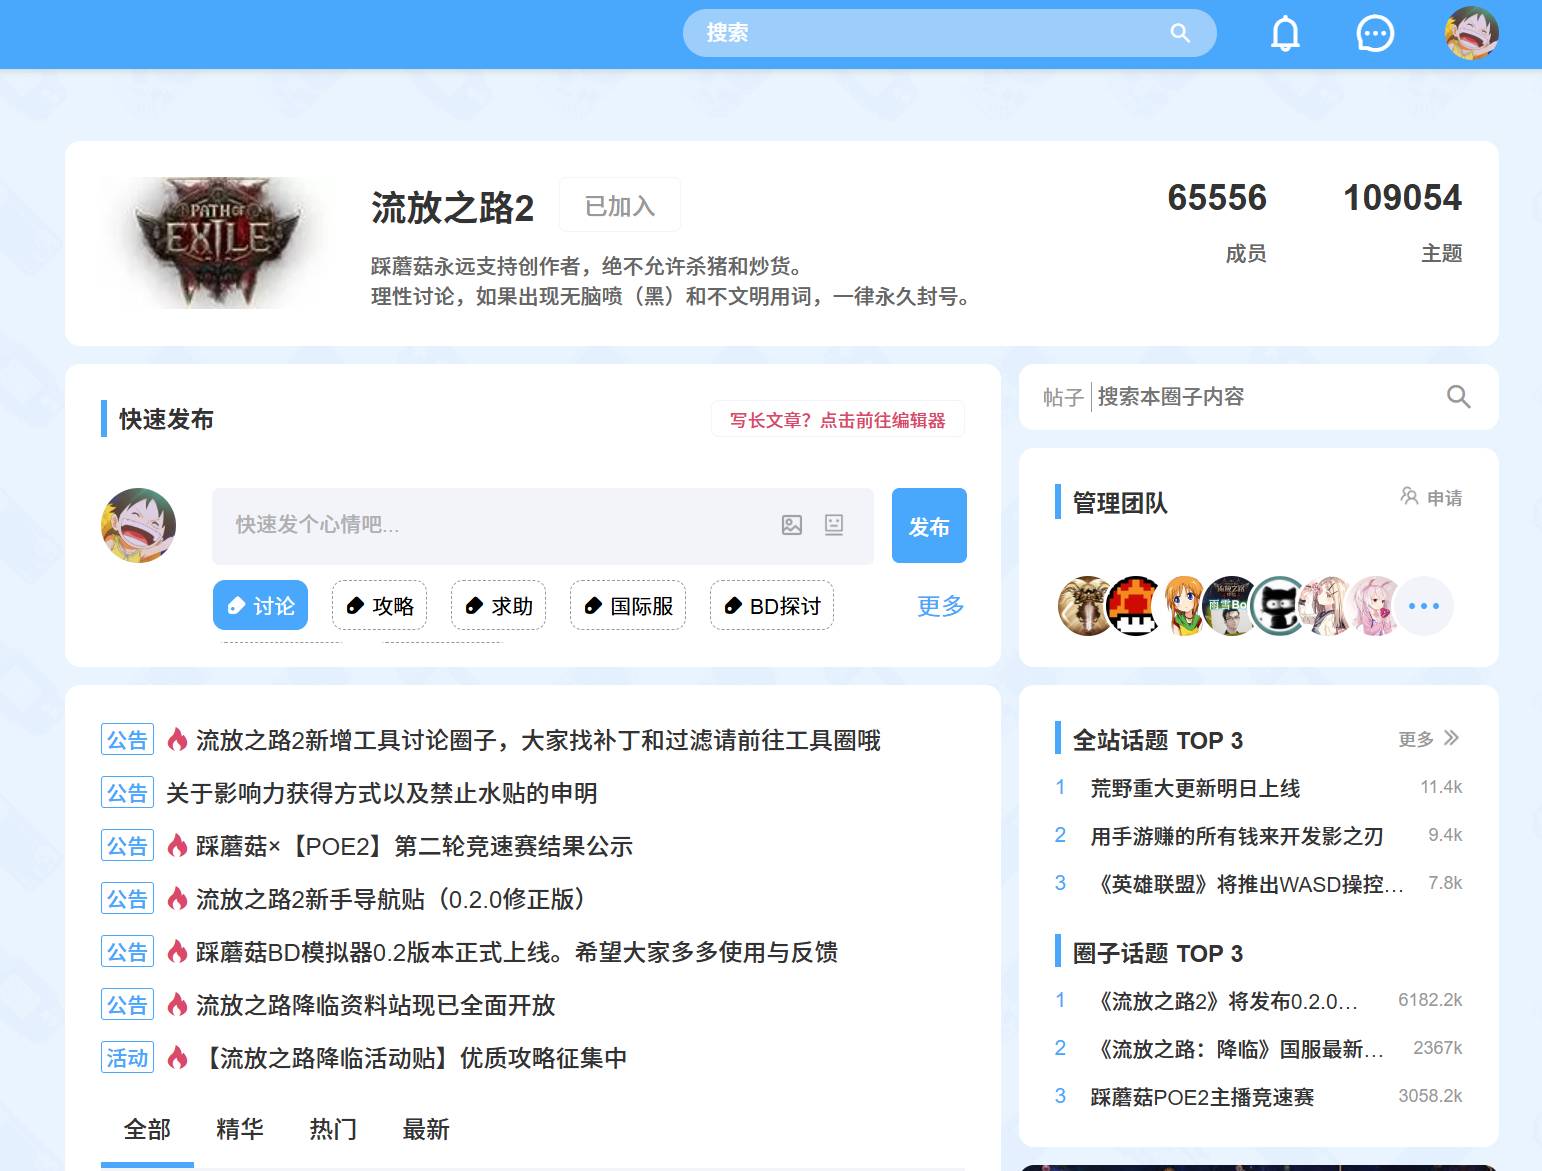The image size is (1542, 1171).
Task: Open pink-haired anime moderator avatar
Action: tap(1376, 606)
